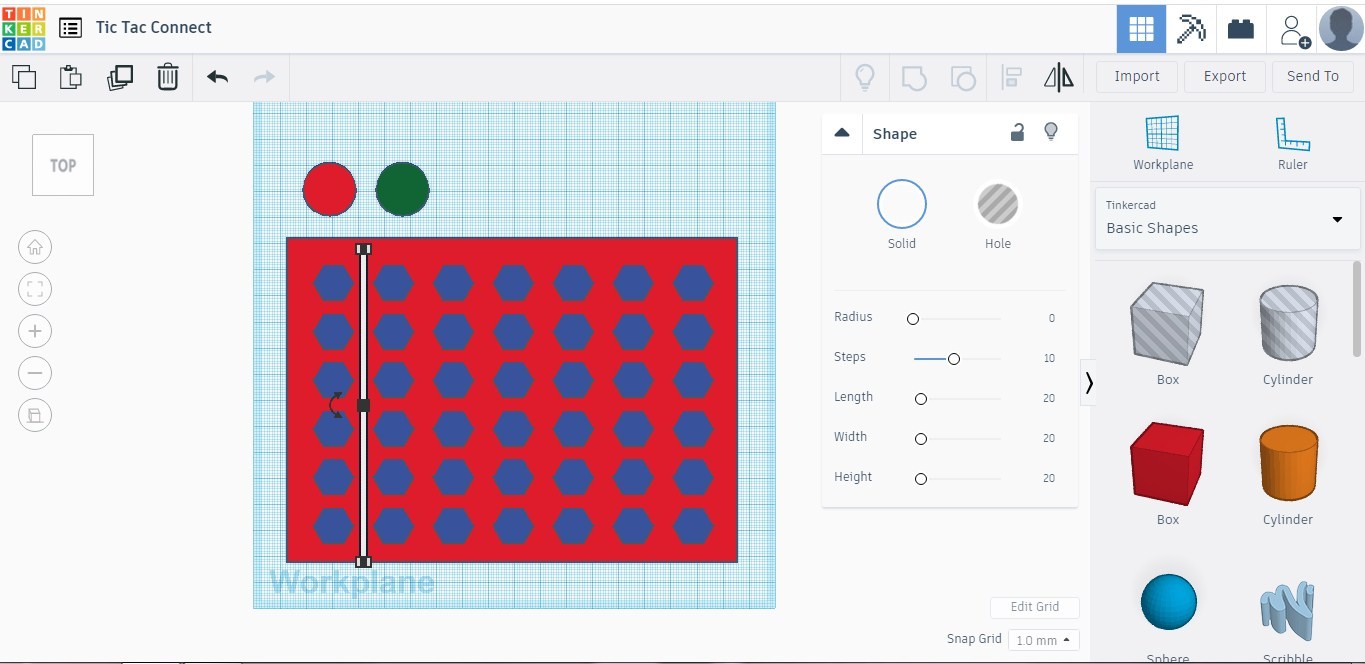Collapse the shapes sidebar chevron
Screen dimensions: 1365x664
[1089, 382]
